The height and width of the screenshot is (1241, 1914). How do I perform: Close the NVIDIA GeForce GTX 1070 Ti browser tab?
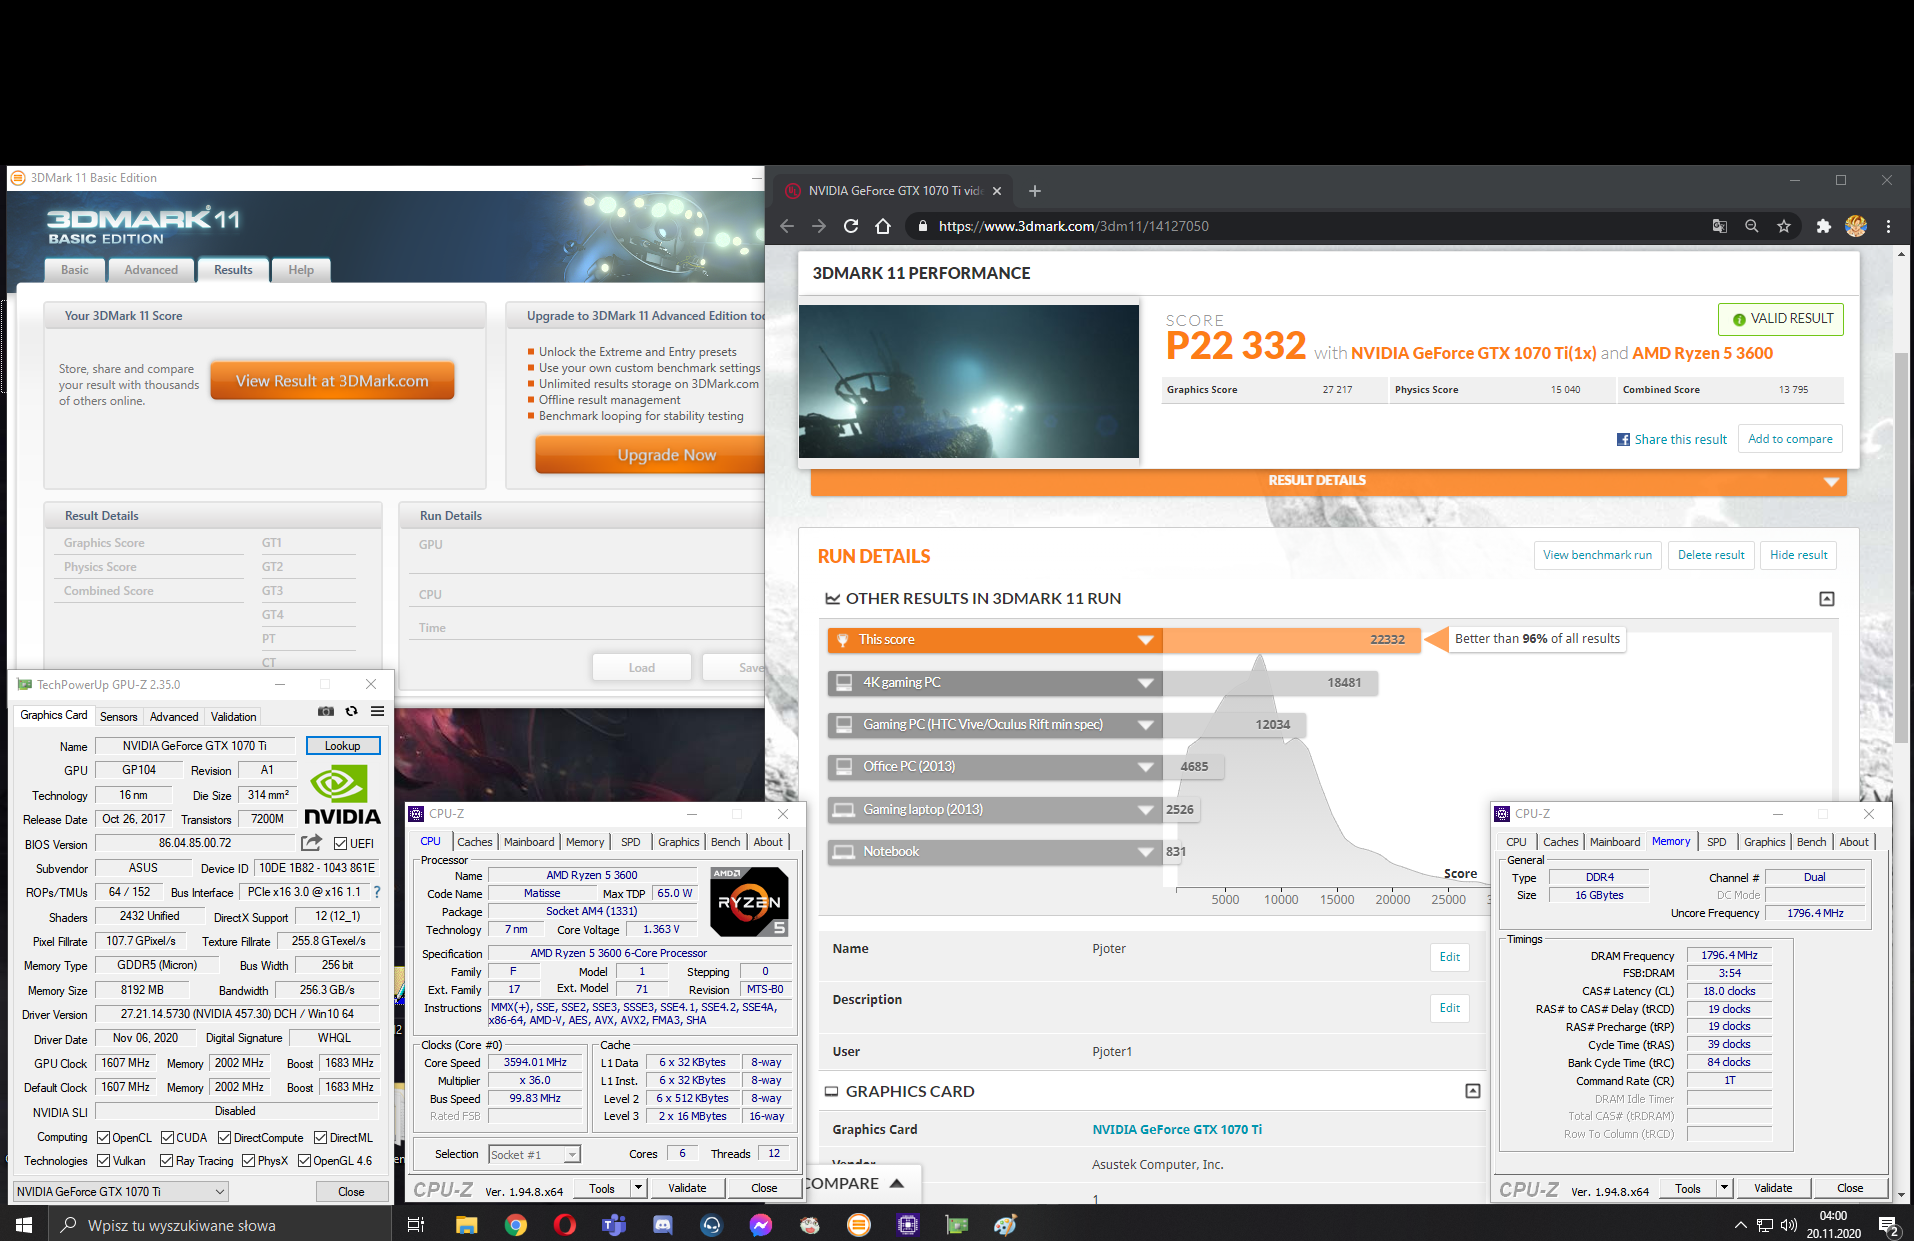[997, 191]
